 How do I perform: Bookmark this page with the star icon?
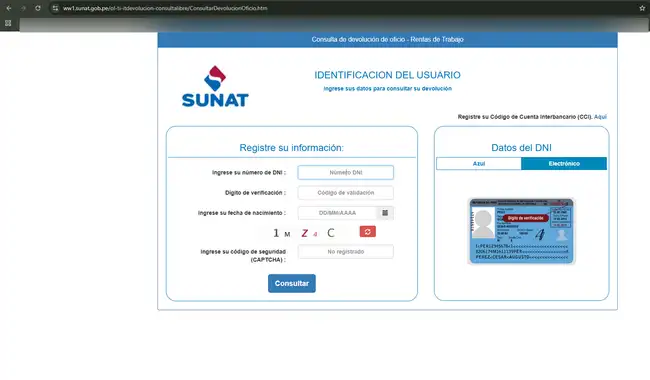tap(642, 8)
